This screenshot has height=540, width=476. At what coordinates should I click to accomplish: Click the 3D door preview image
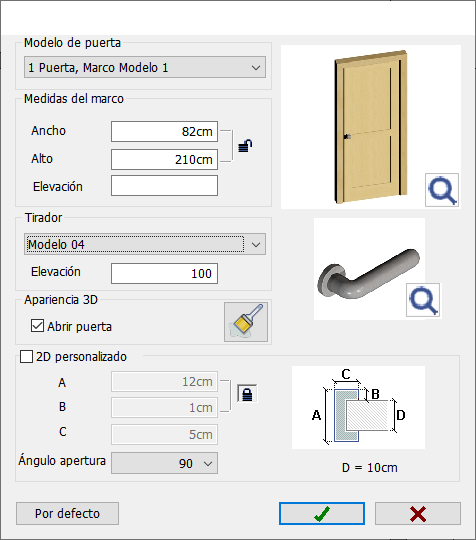(x=371, y=127)
